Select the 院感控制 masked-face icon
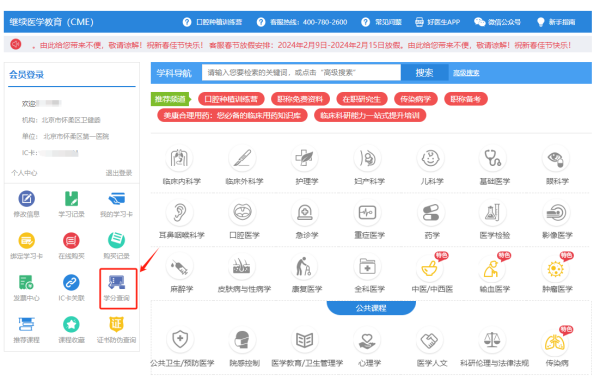 (242, 340)
